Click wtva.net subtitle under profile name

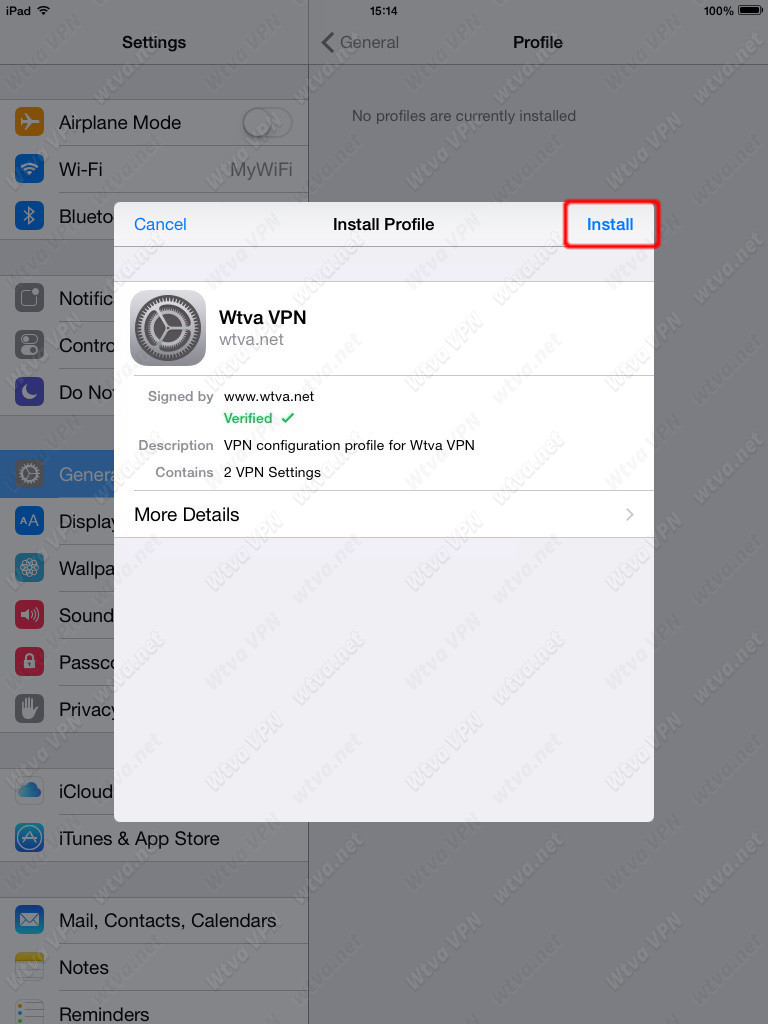pyautogui.click(x=251, y=340)
